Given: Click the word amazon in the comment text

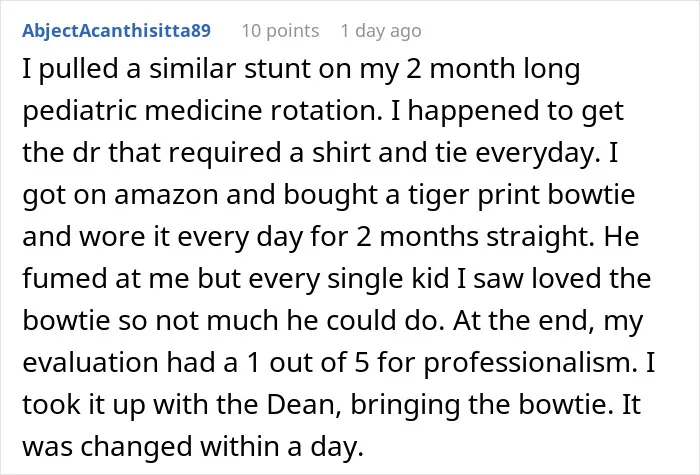Looking at the screenshot, I should pos(166,195).
